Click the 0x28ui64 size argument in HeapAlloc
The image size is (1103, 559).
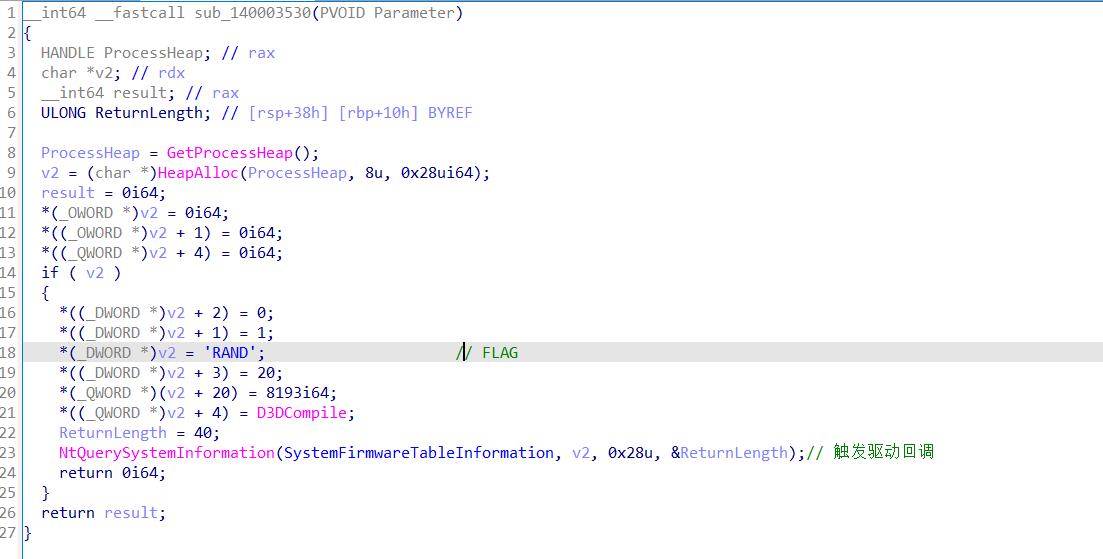click(x=443, y=173)
